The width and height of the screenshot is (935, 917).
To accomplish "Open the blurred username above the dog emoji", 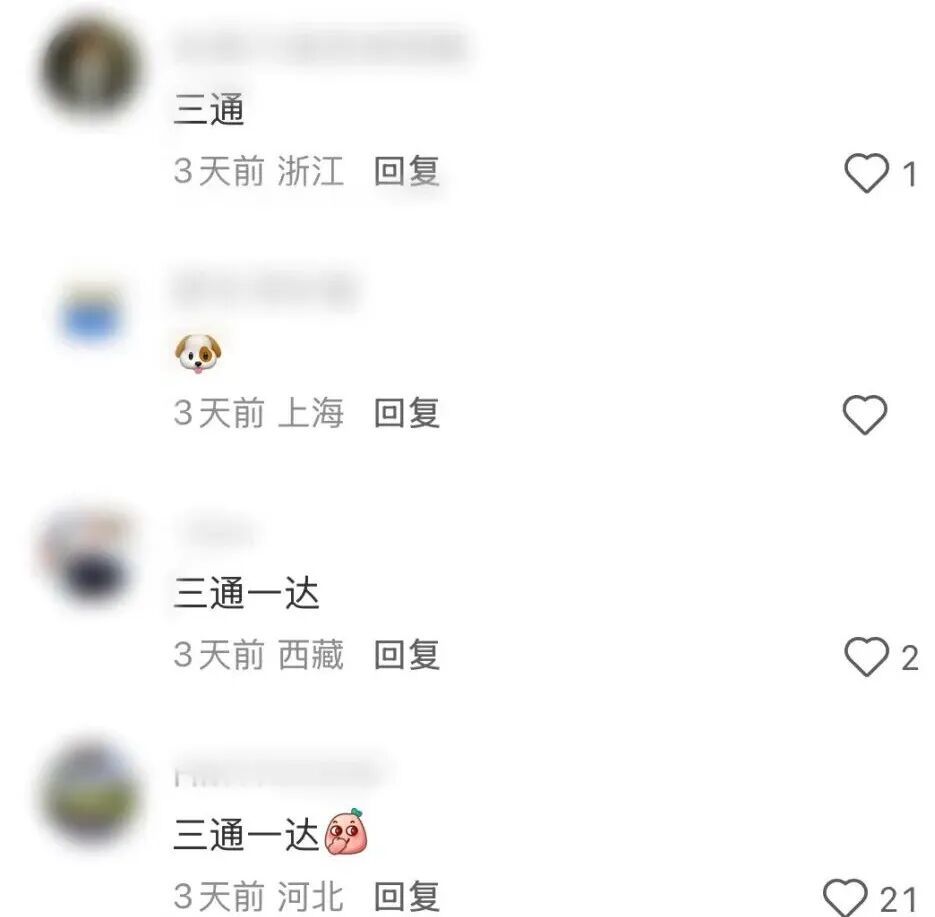I will tap(266, 289).
